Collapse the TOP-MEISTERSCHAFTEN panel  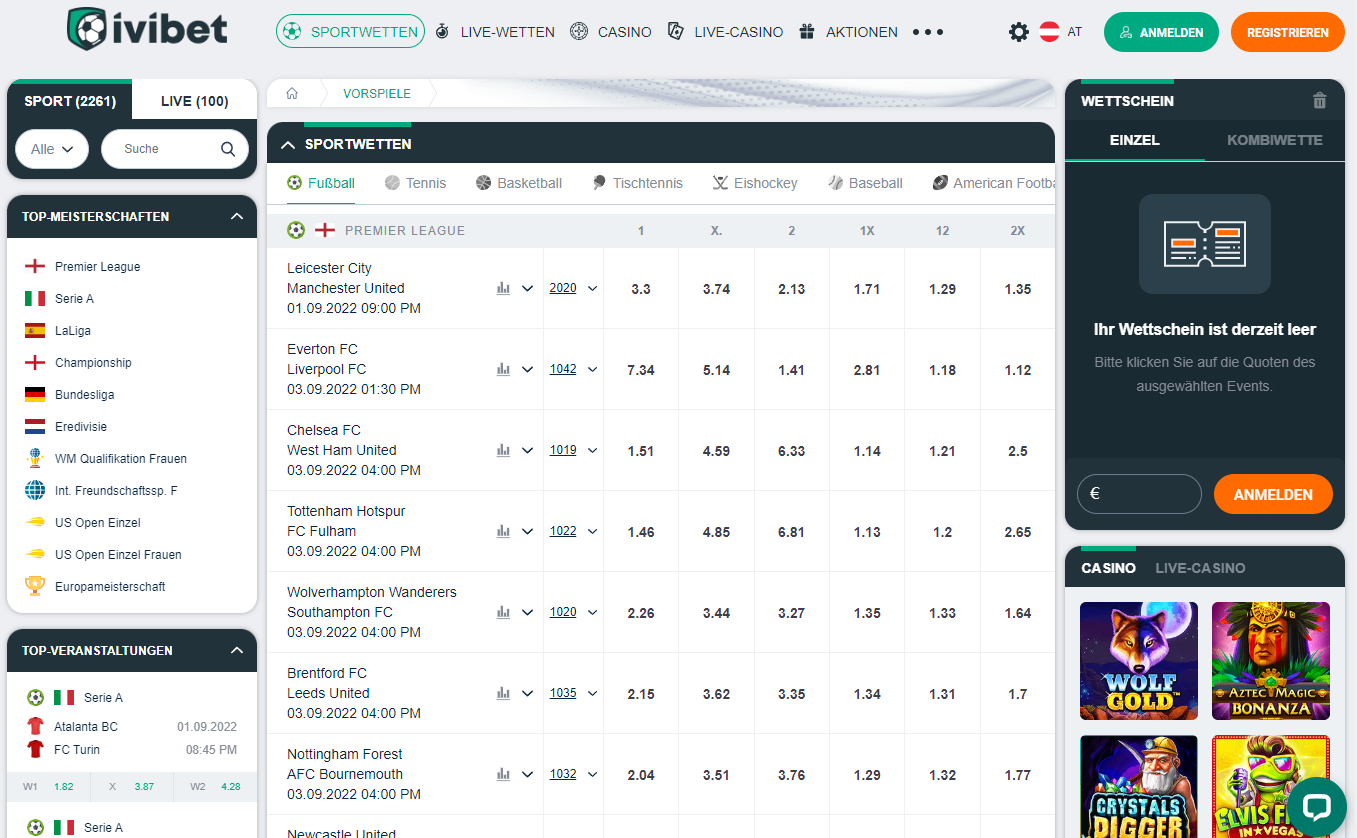[x=237, y=216]
